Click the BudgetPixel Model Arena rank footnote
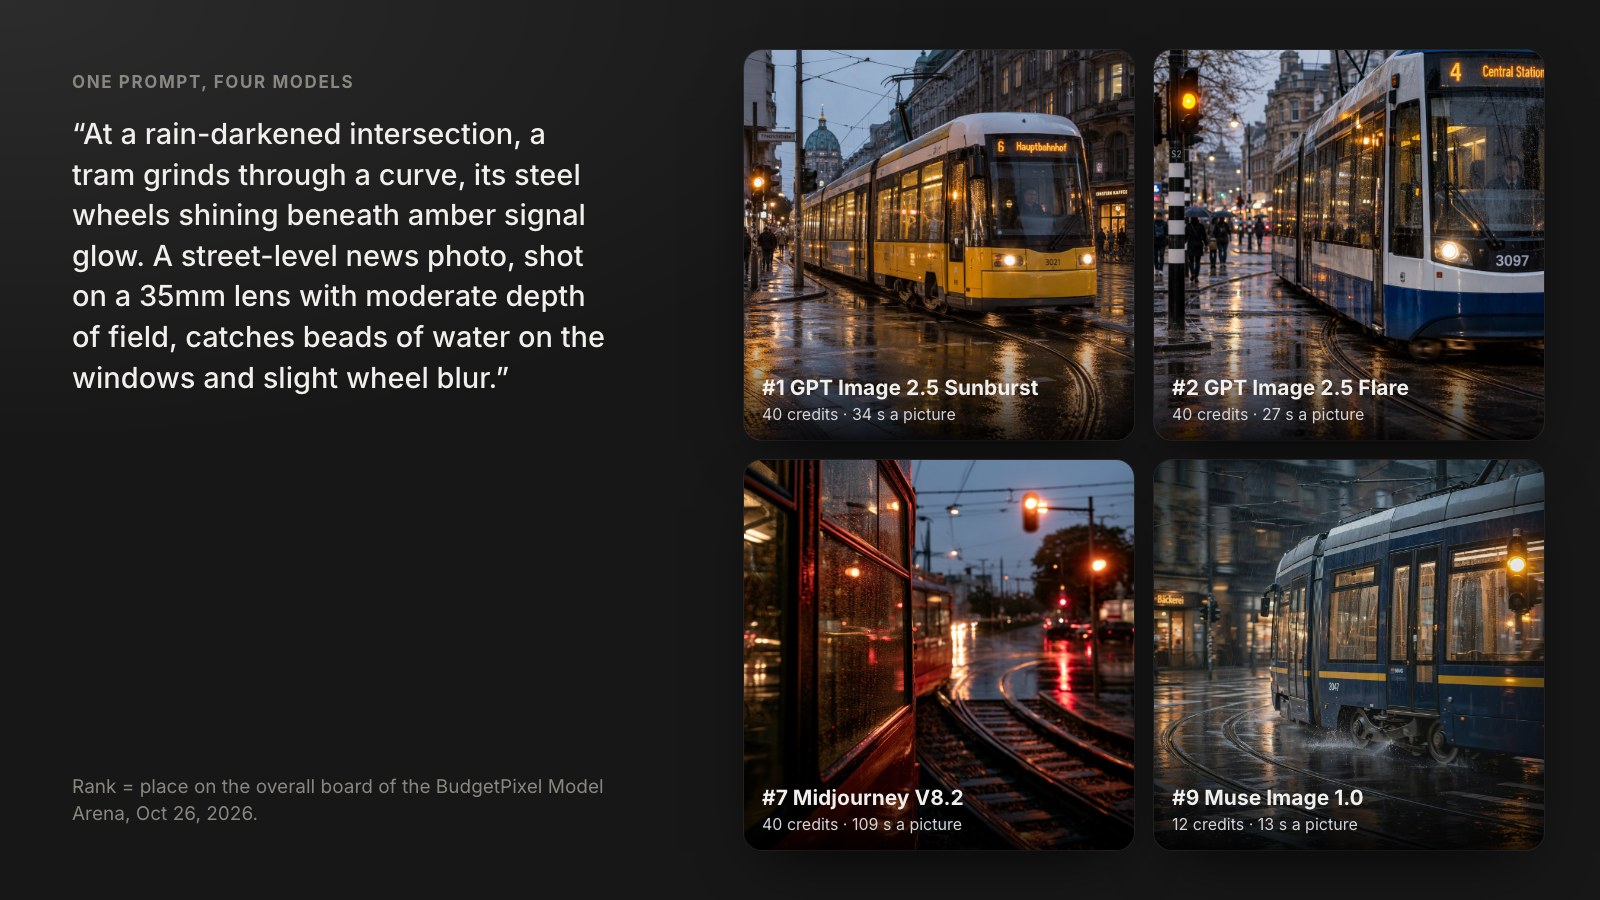Image resolution: width=1600 pixels, height=900 pixels. tap(338, 799)
